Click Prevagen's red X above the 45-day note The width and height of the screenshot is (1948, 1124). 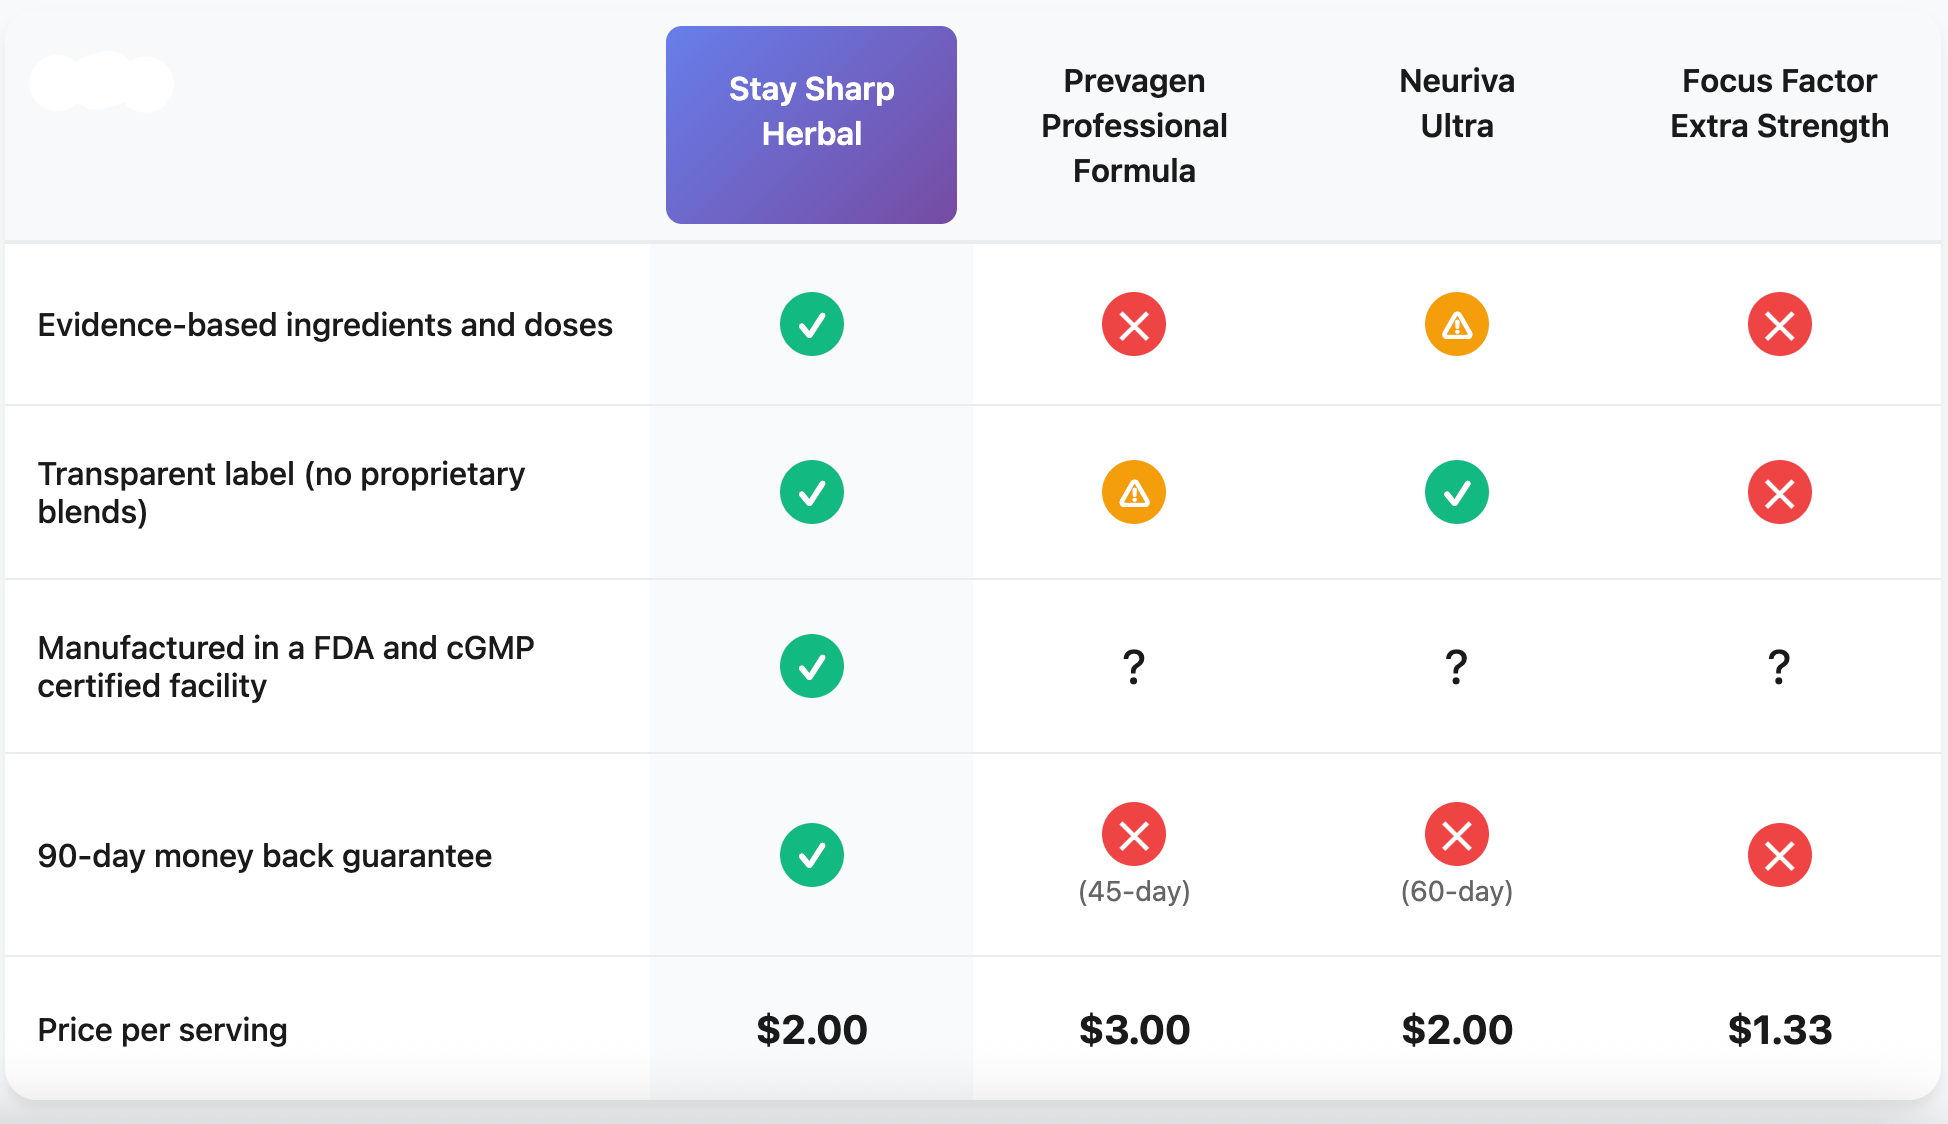click(x=1133, y=834)
